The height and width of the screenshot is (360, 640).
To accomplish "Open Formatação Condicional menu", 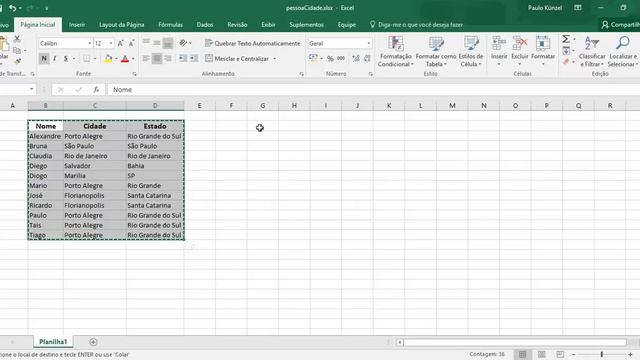I will pos(395,52).
